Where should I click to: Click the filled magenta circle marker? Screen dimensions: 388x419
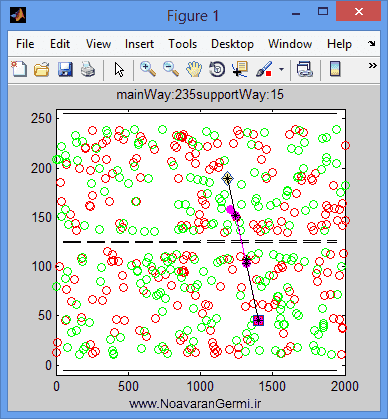click(x=230, y=210)
